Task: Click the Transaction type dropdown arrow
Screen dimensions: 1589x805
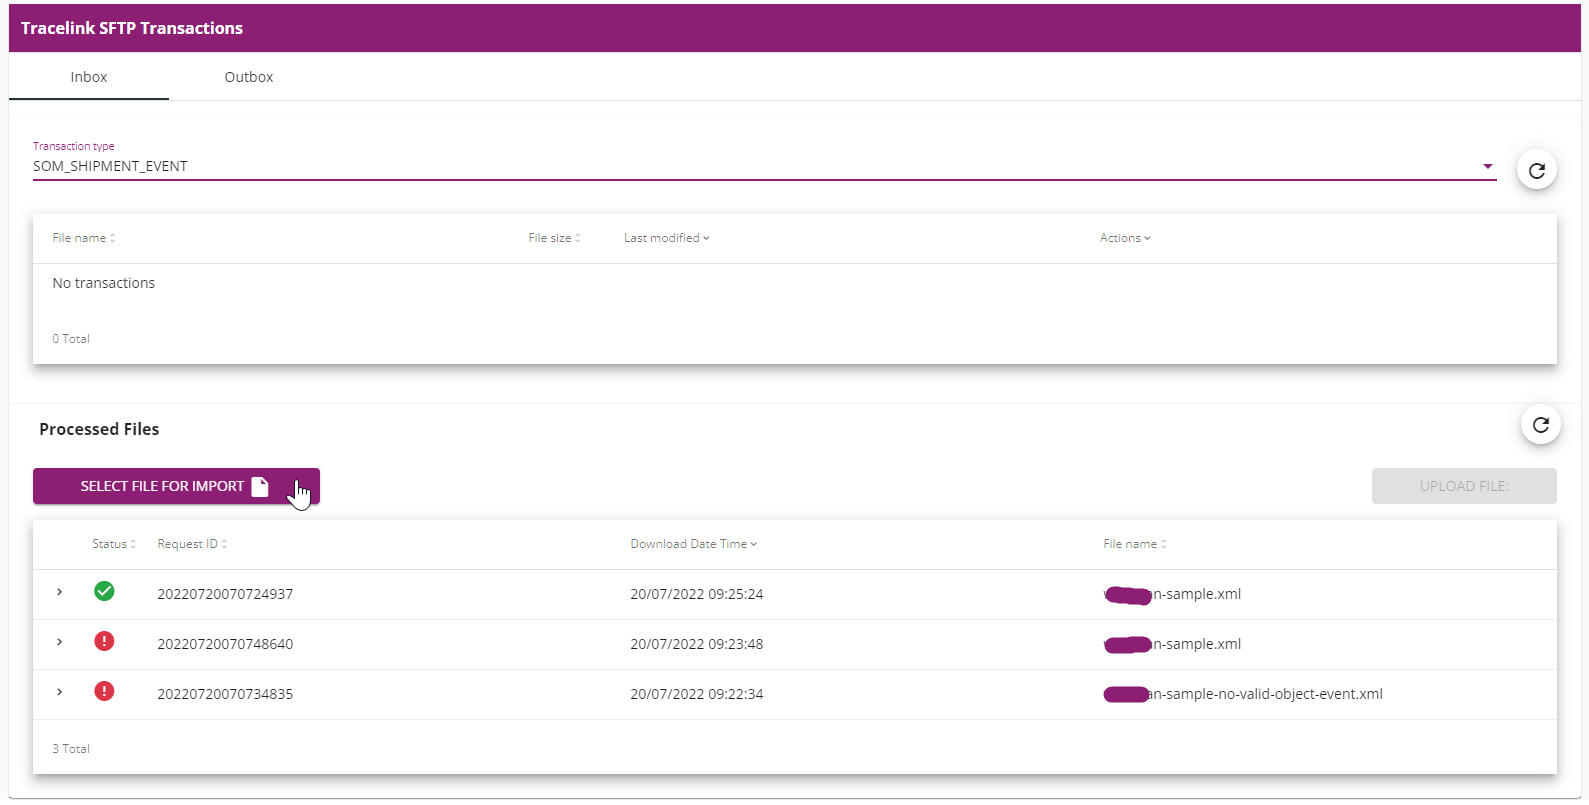Action: [1487, 166]
